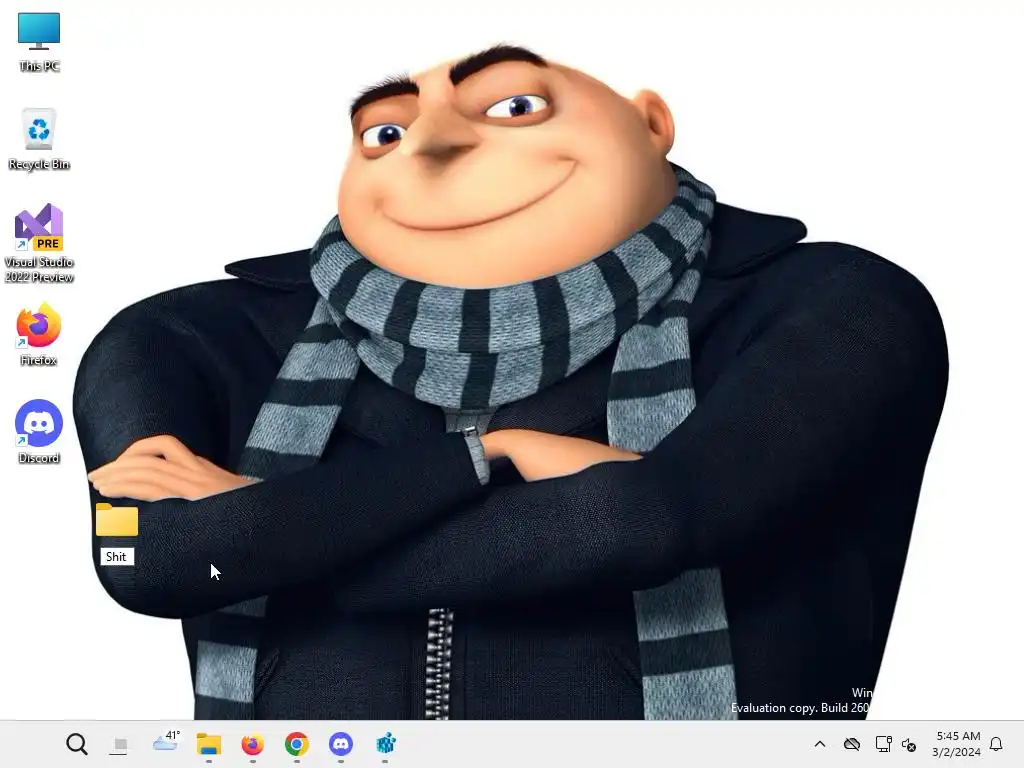Select the Firefox desktop shortcut
Screen dimensions: 1024x768
click(x=39, y=334)
